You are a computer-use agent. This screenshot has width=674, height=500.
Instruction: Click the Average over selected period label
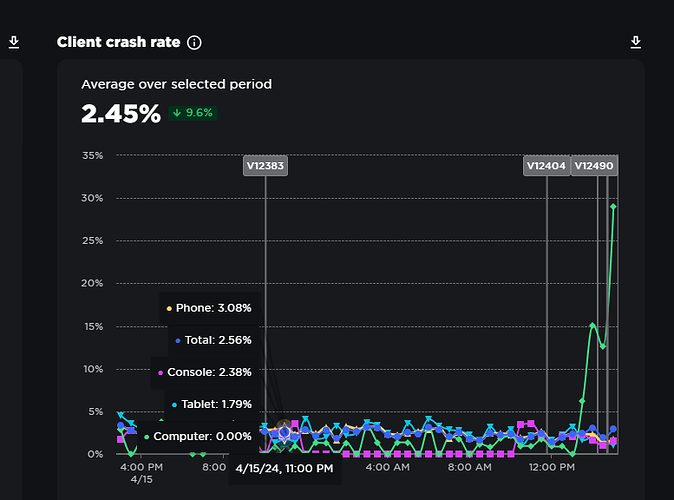(x=177, y=84)
